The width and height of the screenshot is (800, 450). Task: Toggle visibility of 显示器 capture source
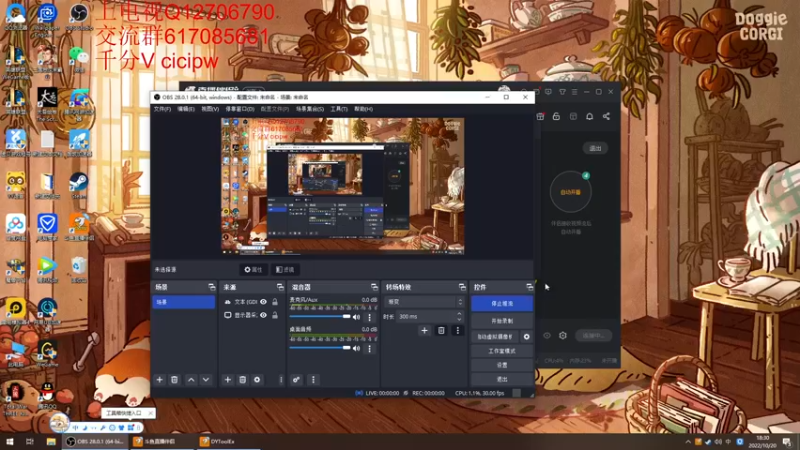coord(263,315)
